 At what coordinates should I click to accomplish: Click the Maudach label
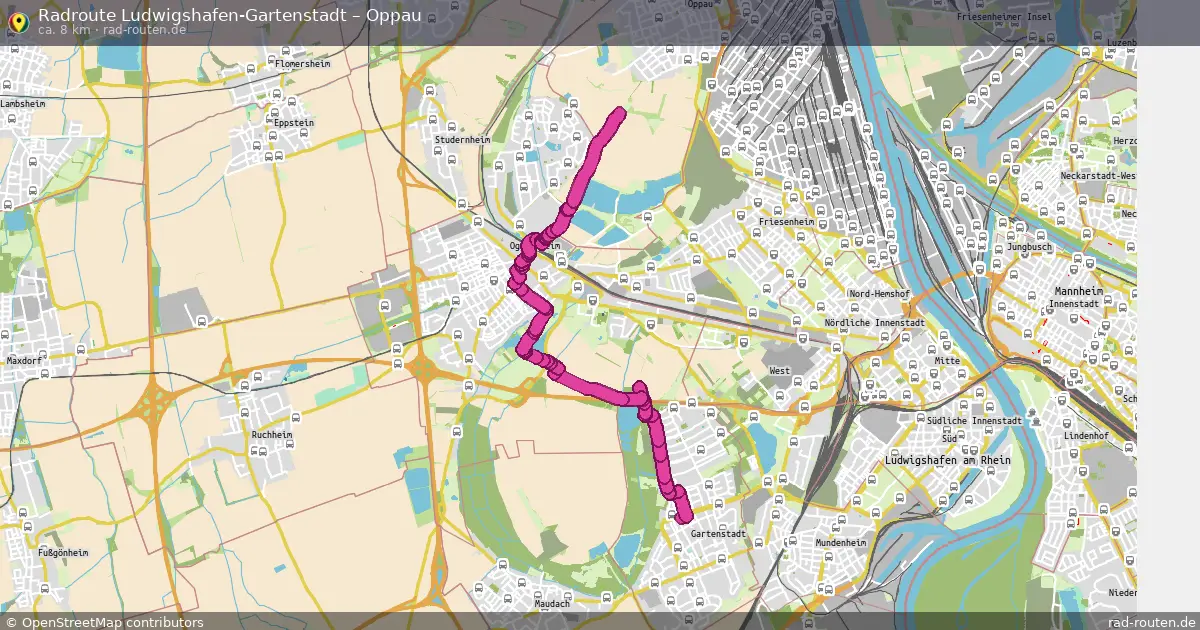tap(552, 604)
